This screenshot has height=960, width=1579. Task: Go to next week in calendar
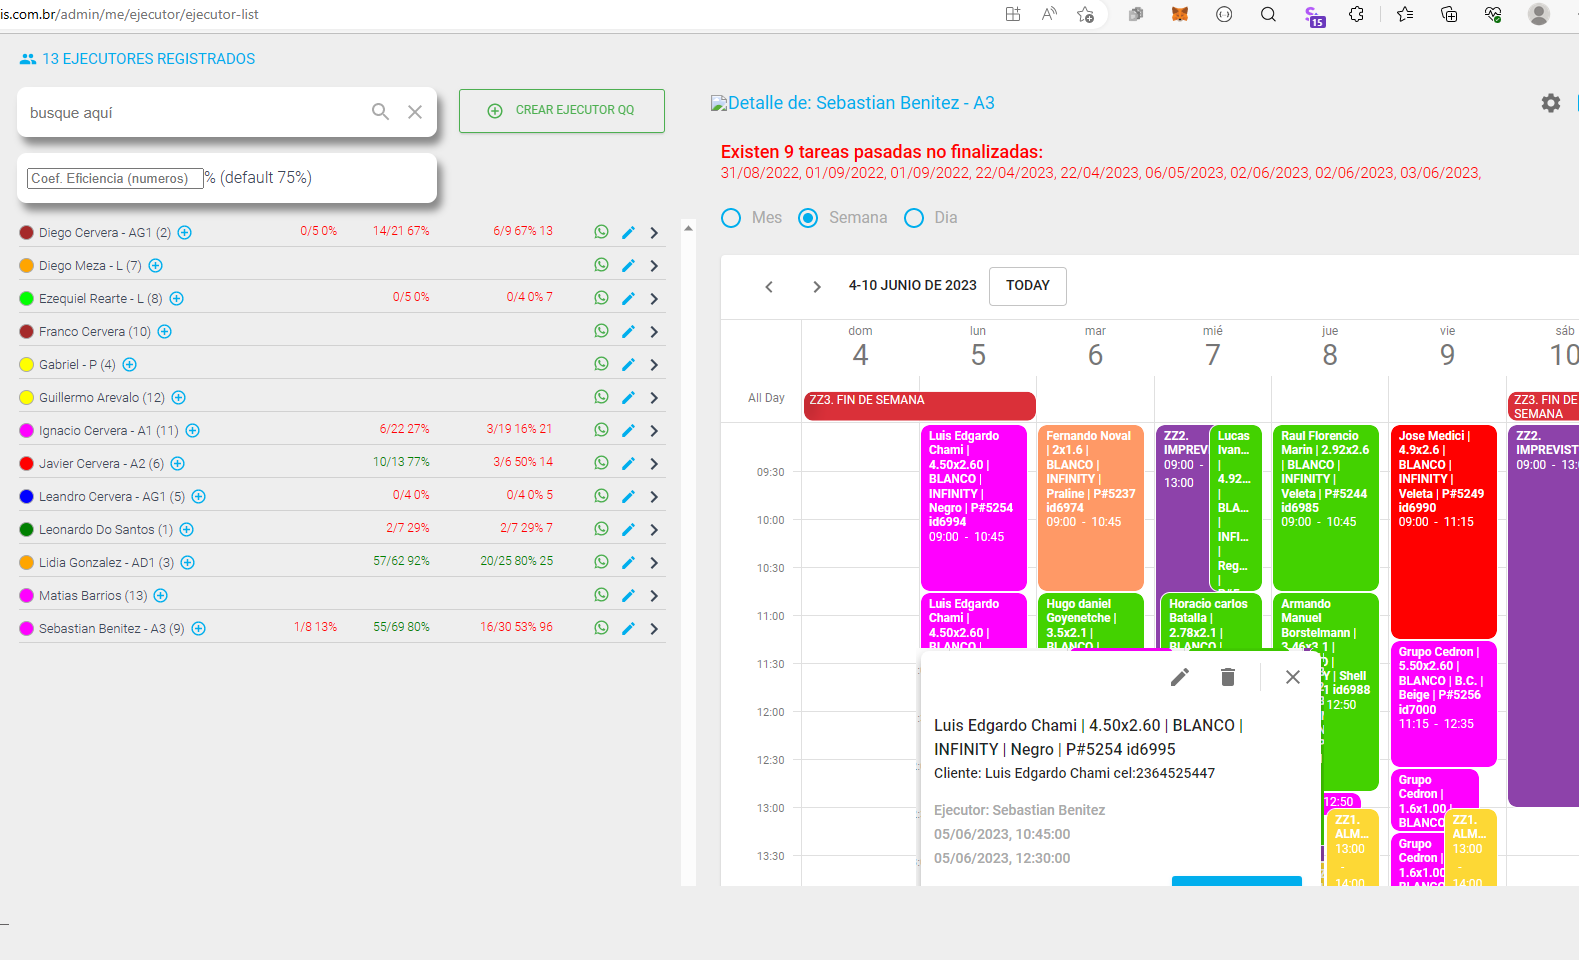click(817, 287)
